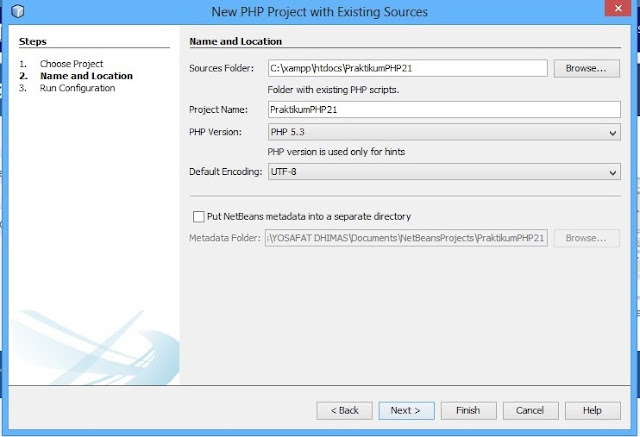The image size is (640, 437).
Task: Select step 1 Choose Project
Action: [x=71, y=64]
